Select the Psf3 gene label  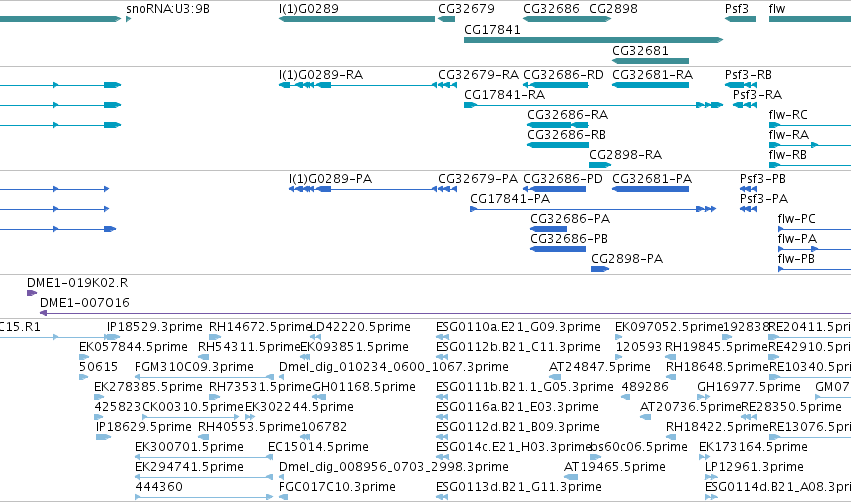point(736,9)
